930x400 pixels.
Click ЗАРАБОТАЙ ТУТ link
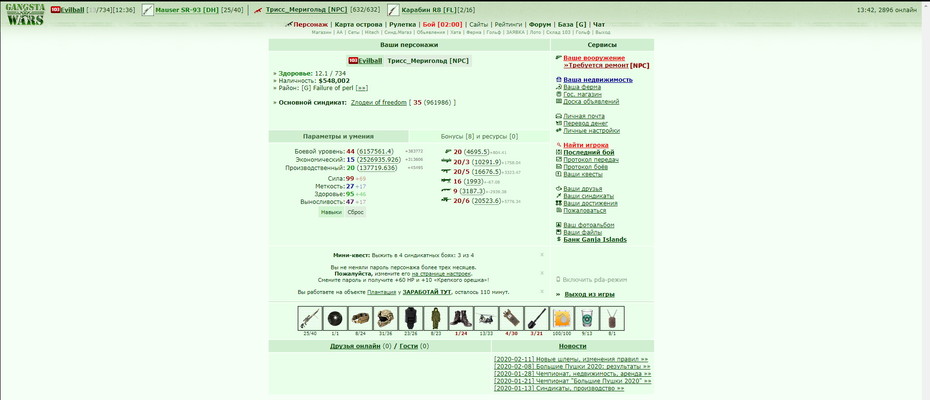pyautogui.click(x=427, y=292)
